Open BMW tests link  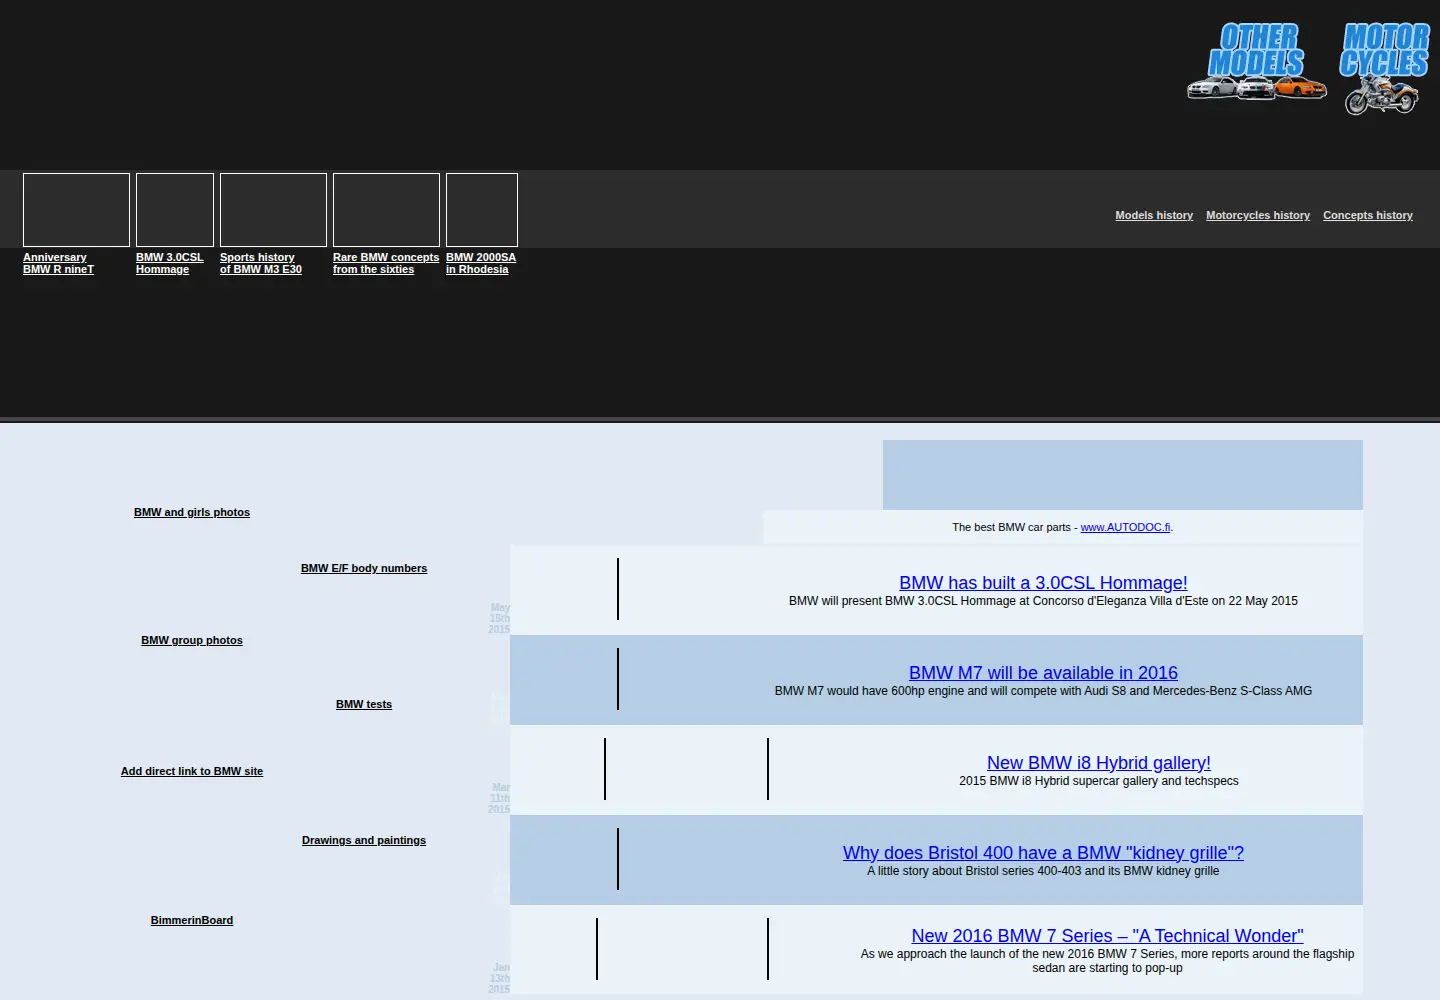point(364,704)
